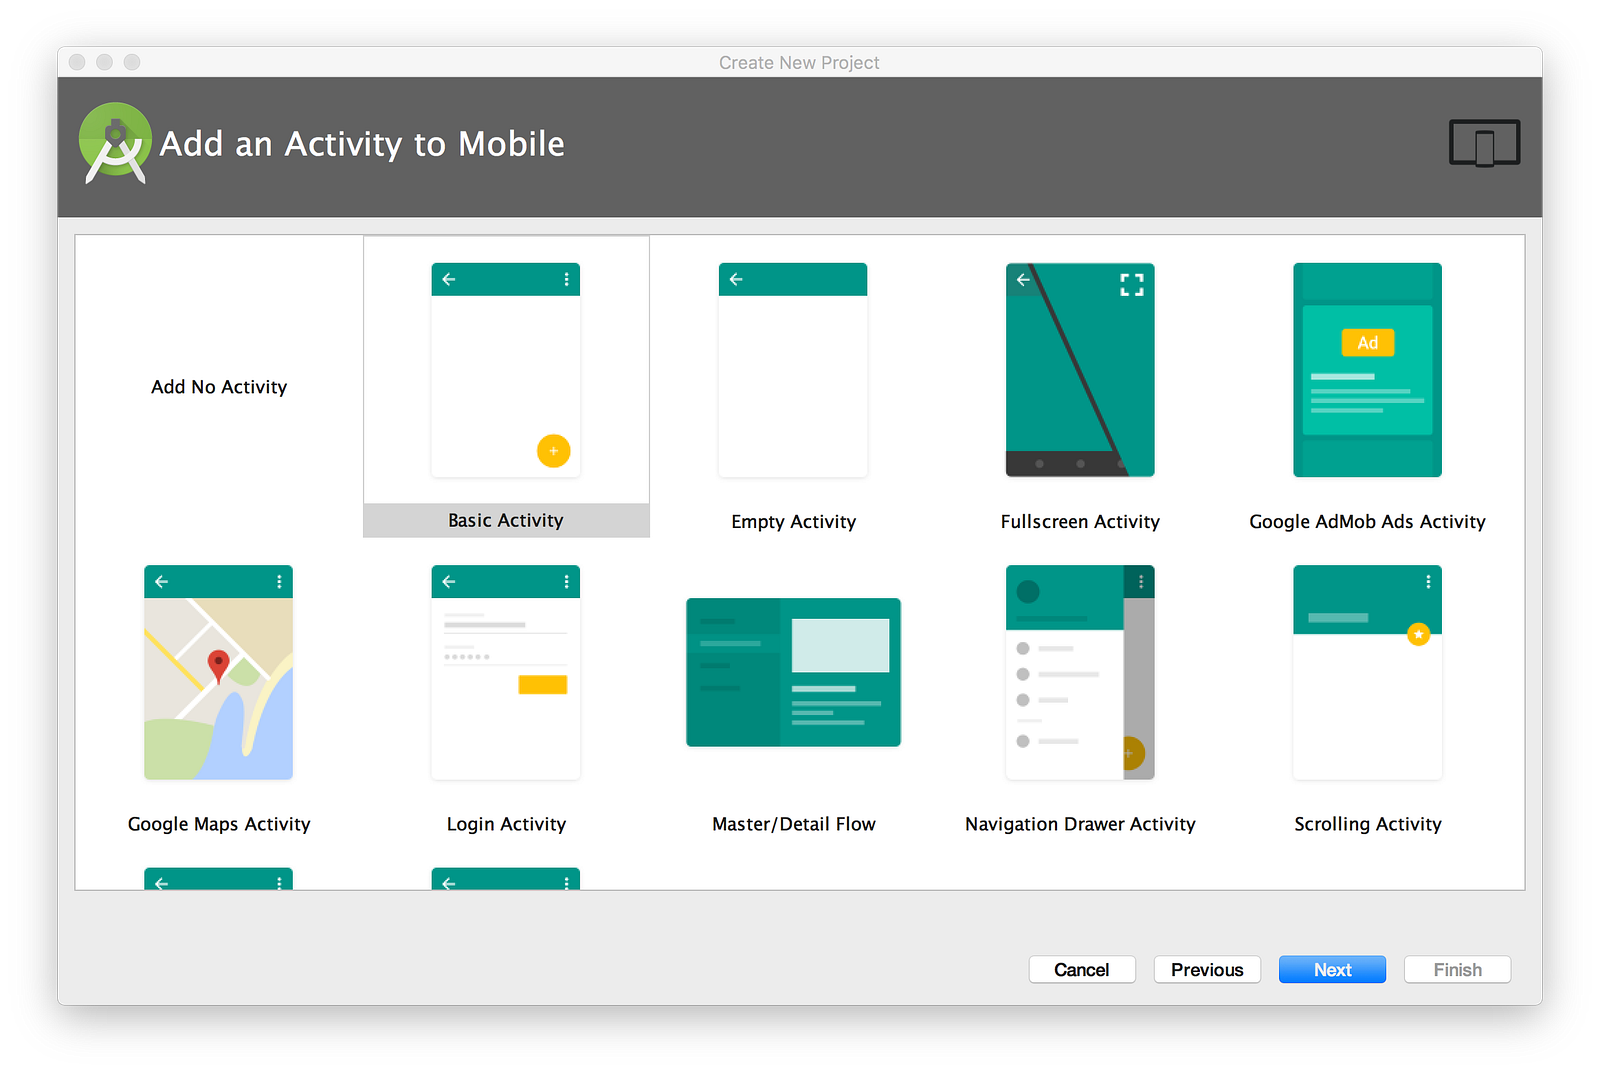The width and height of the screenshot is (1600, 1074).
Task: Click the yellow star FAB in Scrolling Activity preview
Action: [x=1418, y=634]
